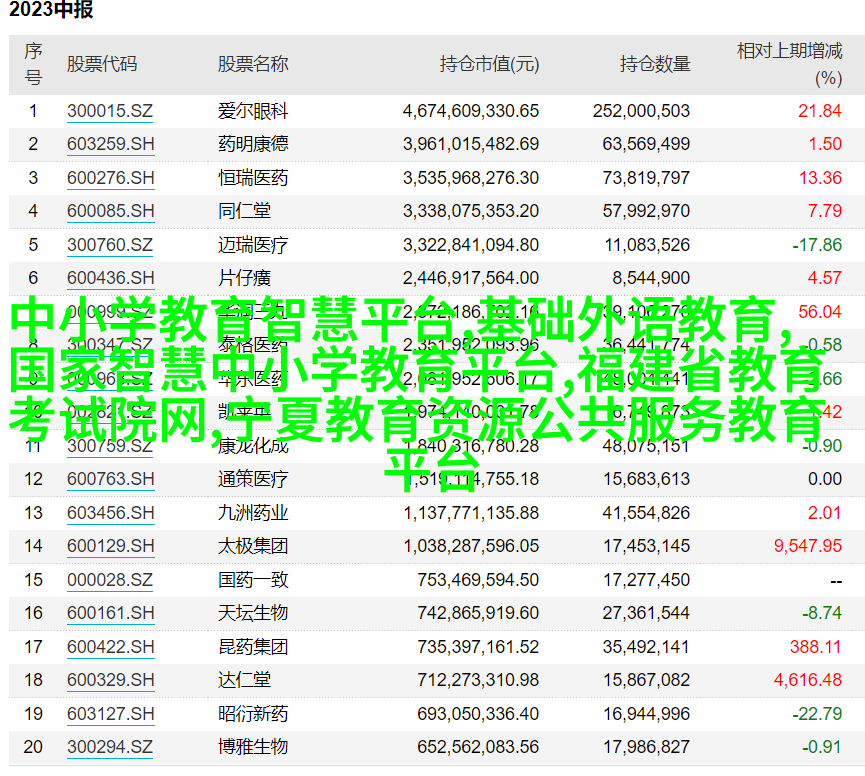The width and height of the screenshot is (865, 776).
Task: Click the 股票代码 column header
Action: (102, 64)
